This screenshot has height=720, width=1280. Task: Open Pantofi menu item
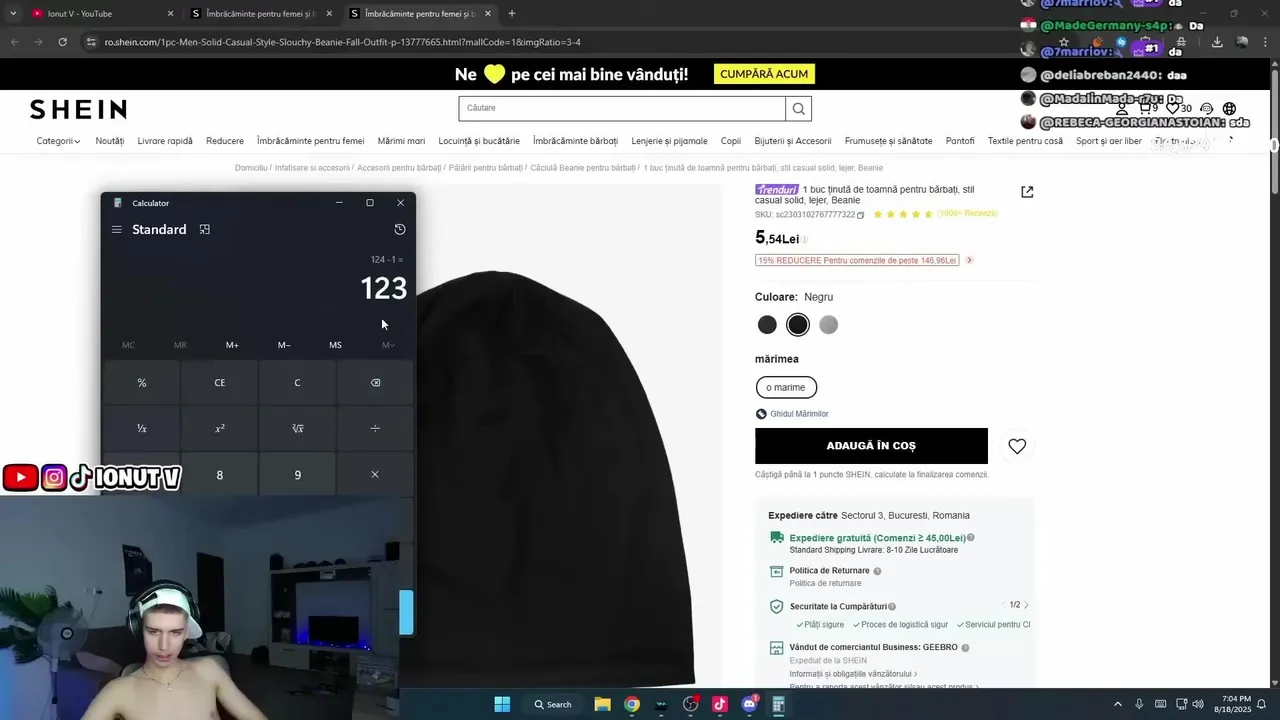tap(960, 141)
